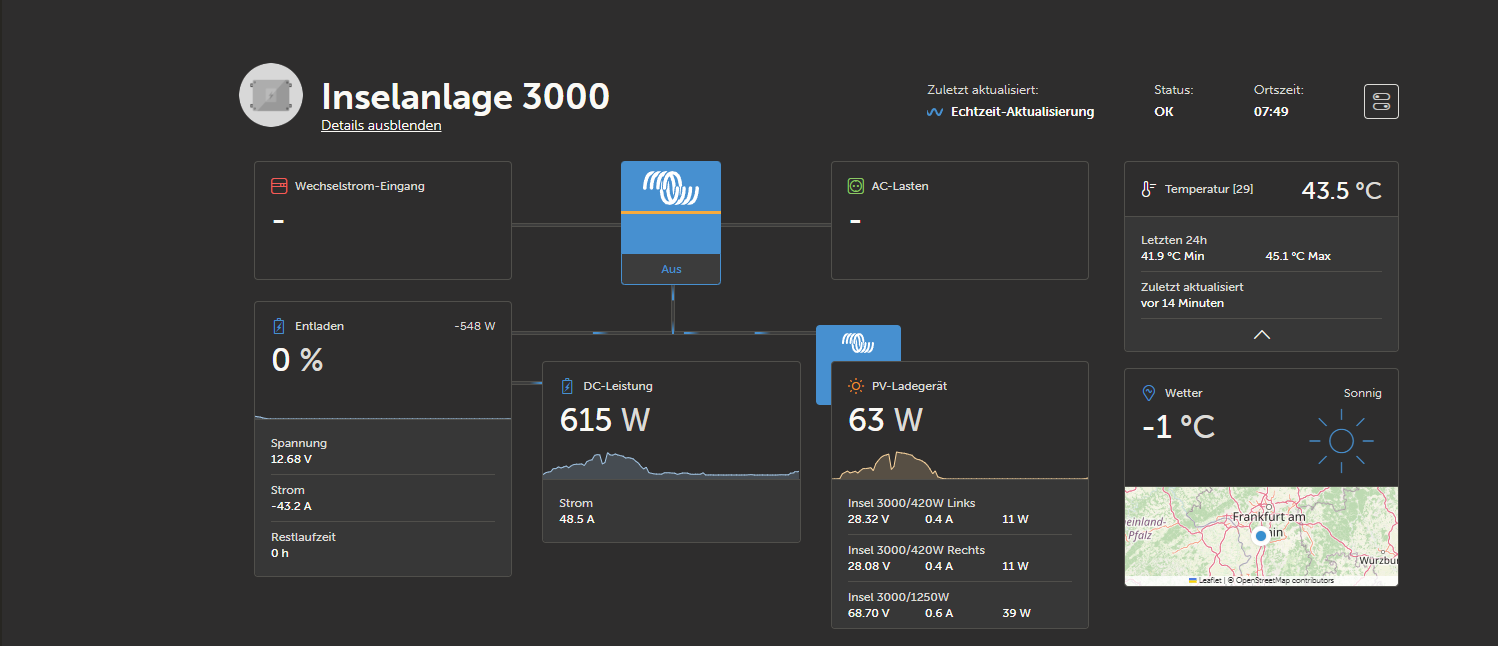Screen dimensions: 1498x646
Task: Click the Insel 3000/1250W row
Action: [960, 605]
